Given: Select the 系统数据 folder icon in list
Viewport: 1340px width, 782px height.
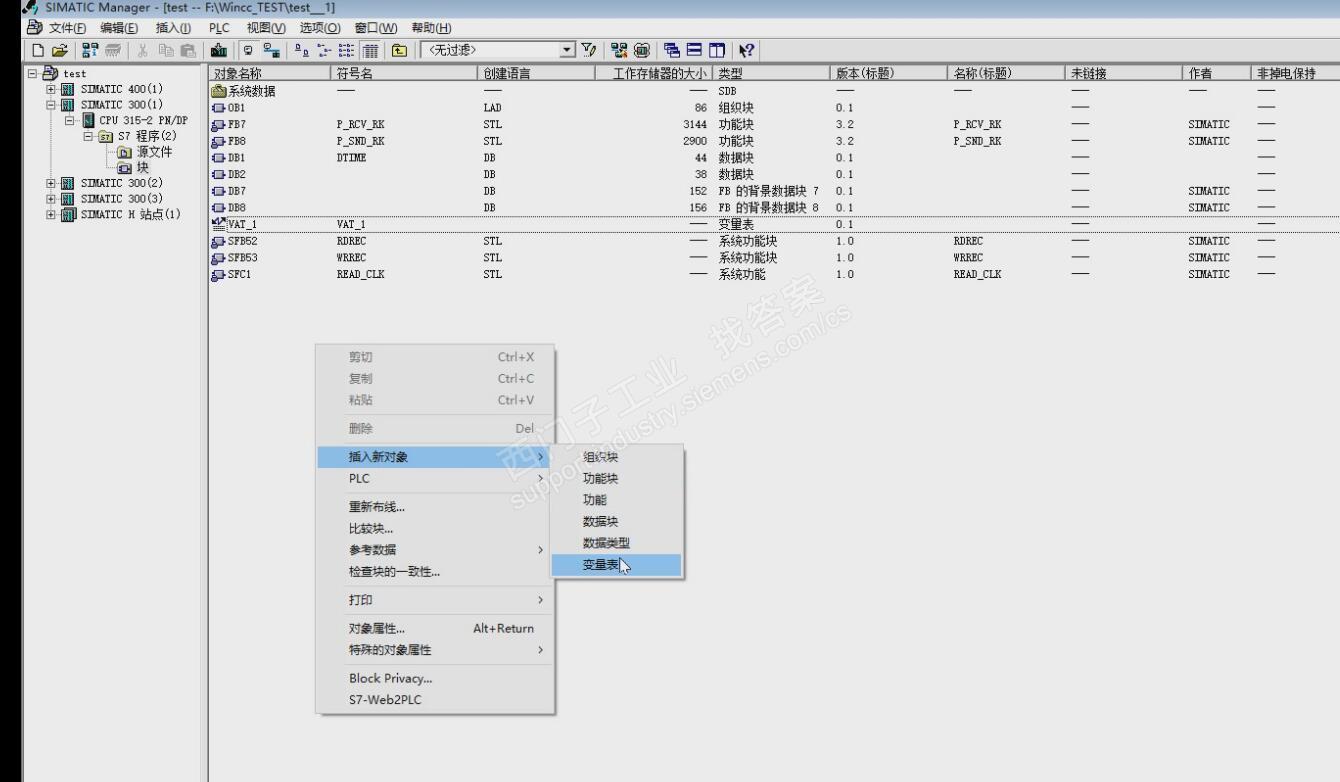Looking at the screenshot, I should tap(220, 91).
